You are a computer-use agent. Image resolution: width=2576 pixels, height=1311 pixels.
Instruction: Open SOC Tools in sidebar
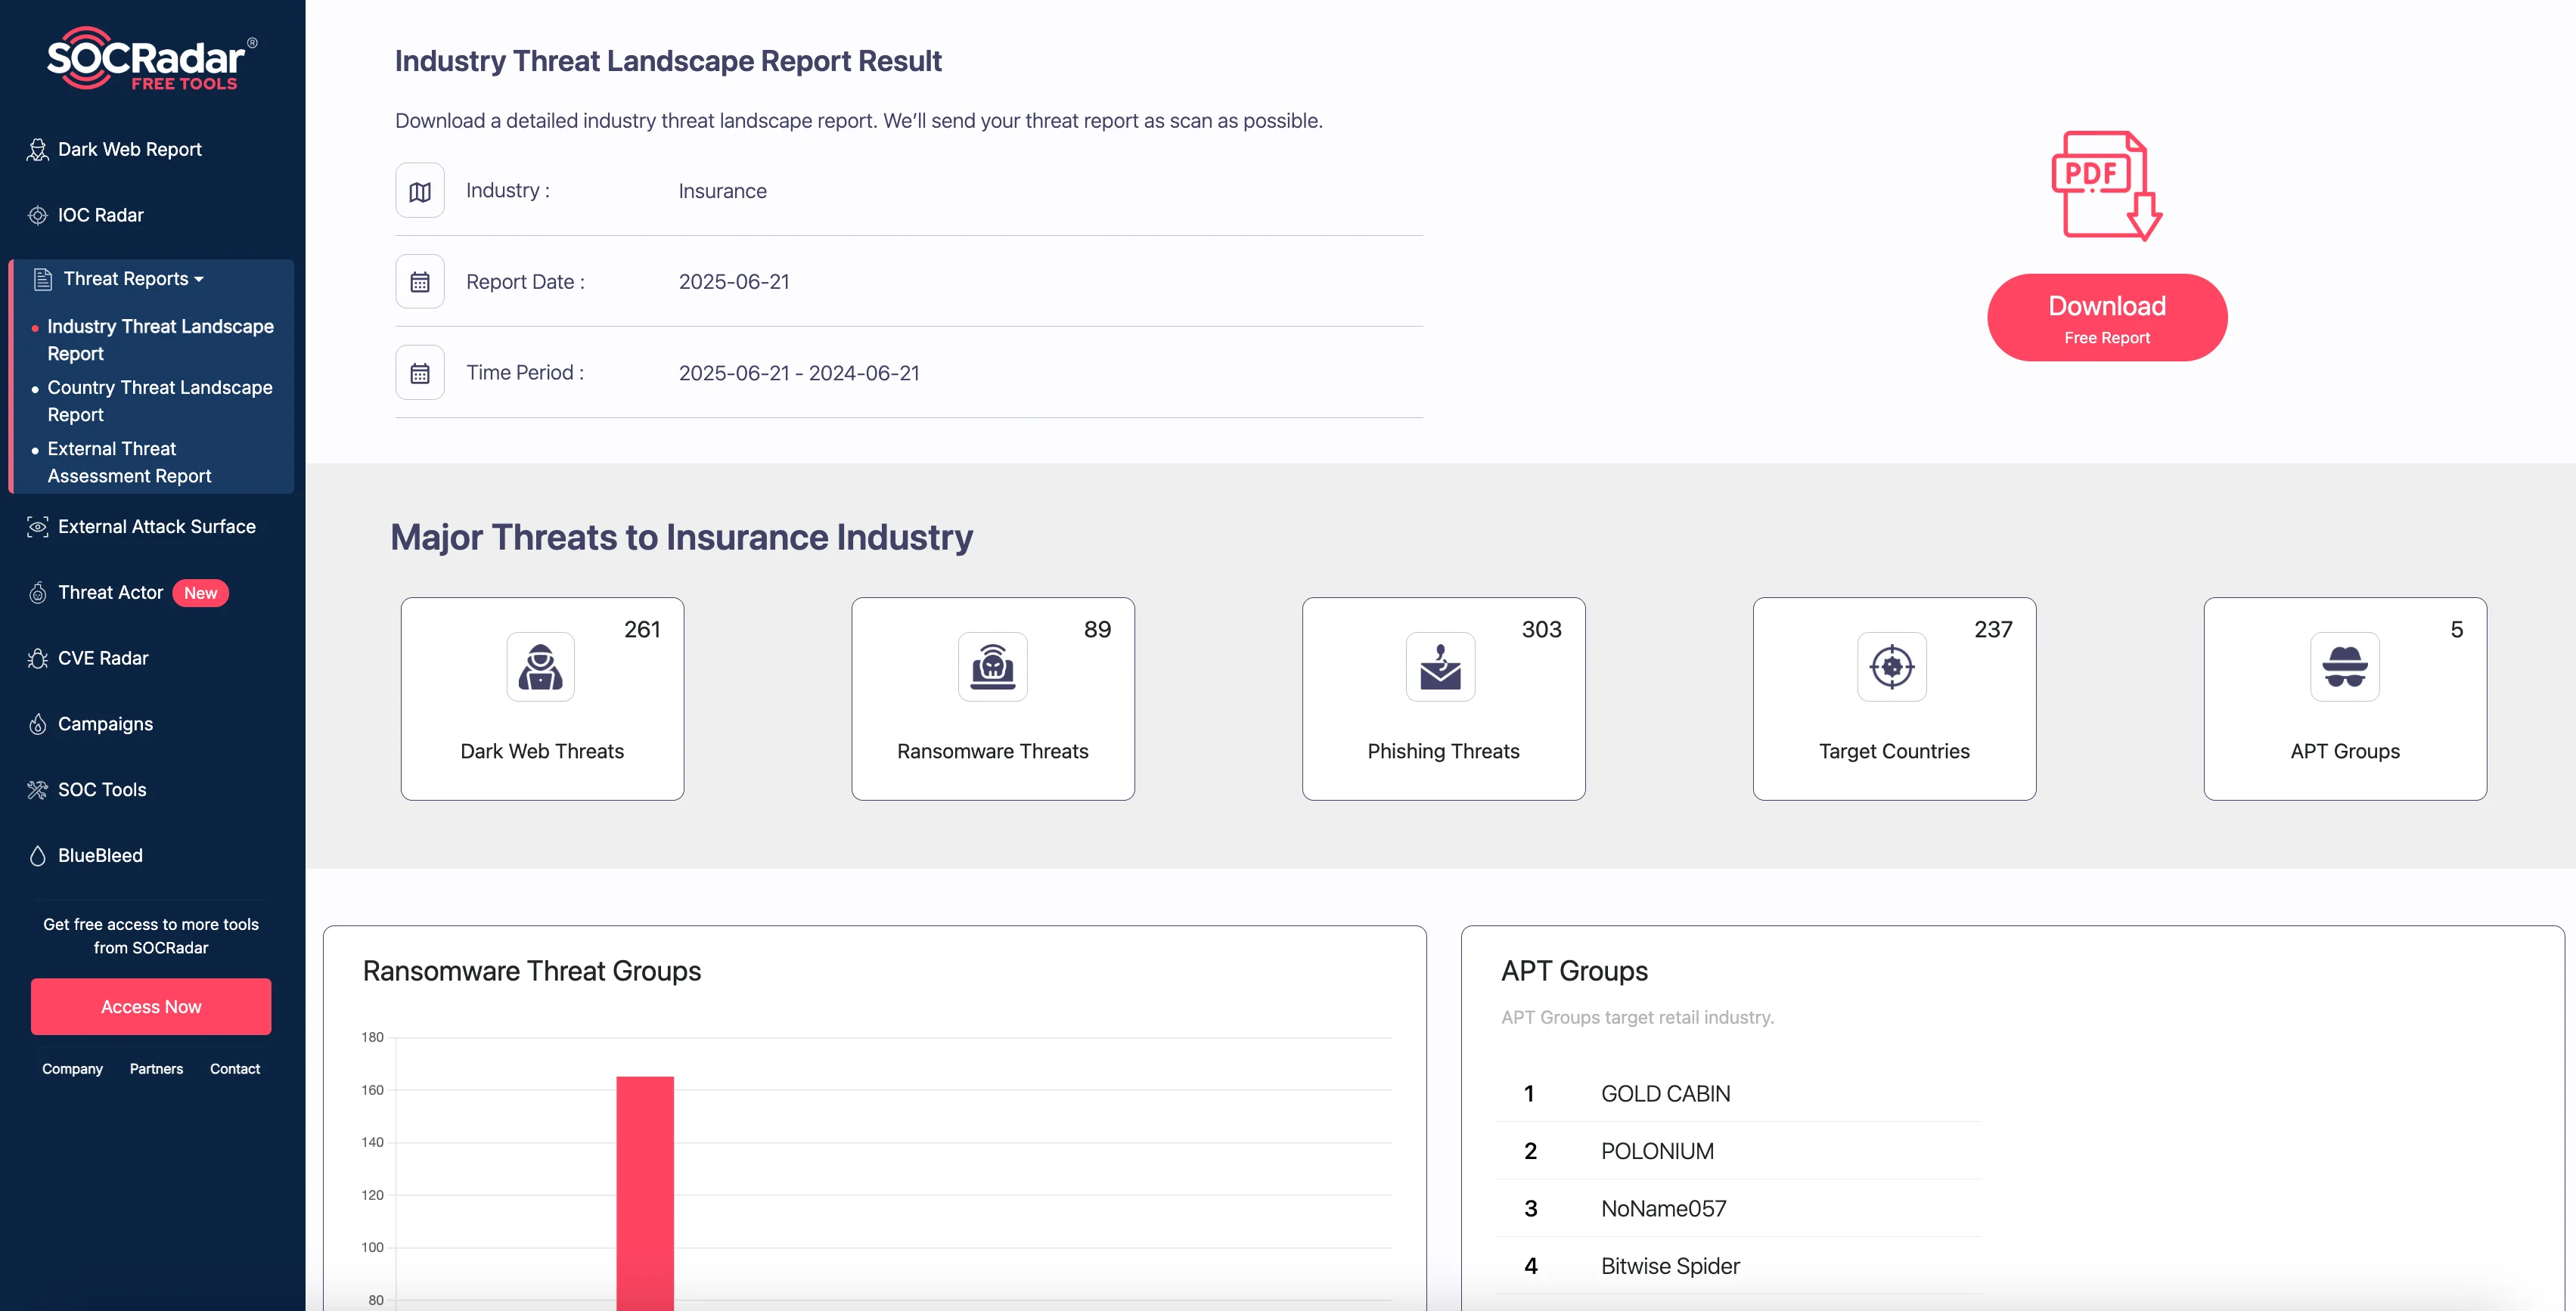click(x=102, y=790)
